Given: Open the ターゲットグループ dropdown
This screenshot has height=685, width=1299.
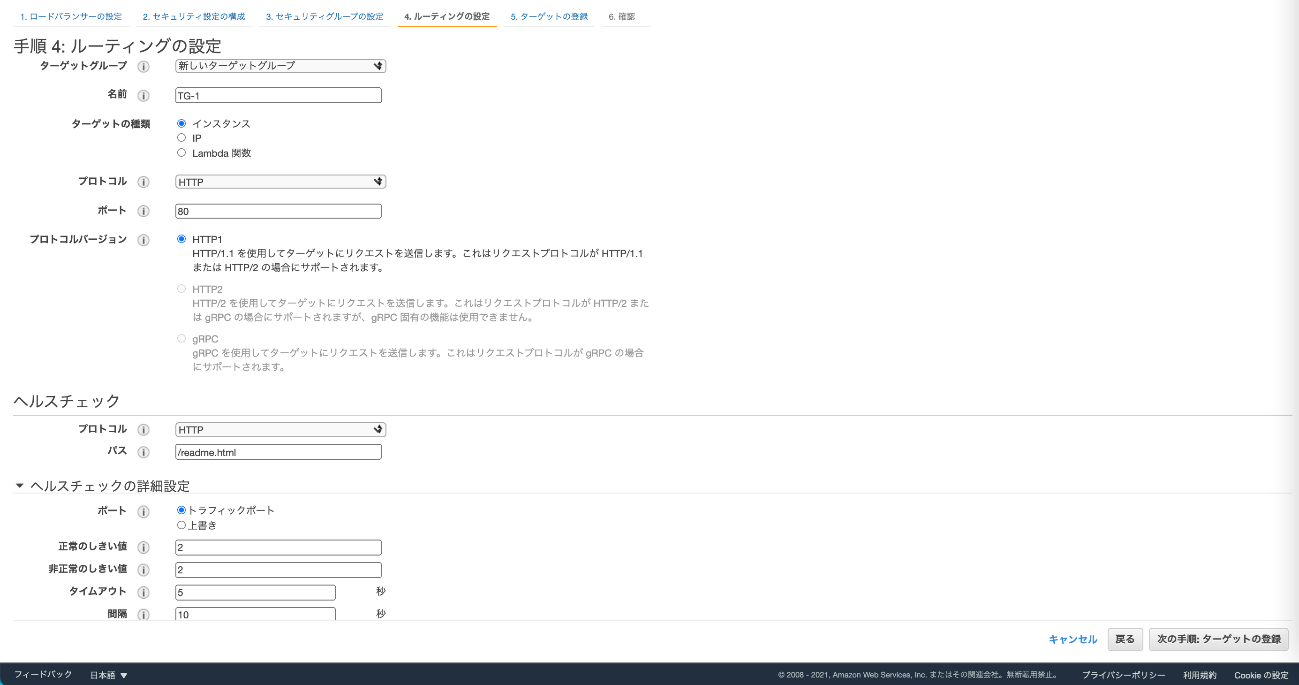Looking at the screenshot, I should [280, 67].
